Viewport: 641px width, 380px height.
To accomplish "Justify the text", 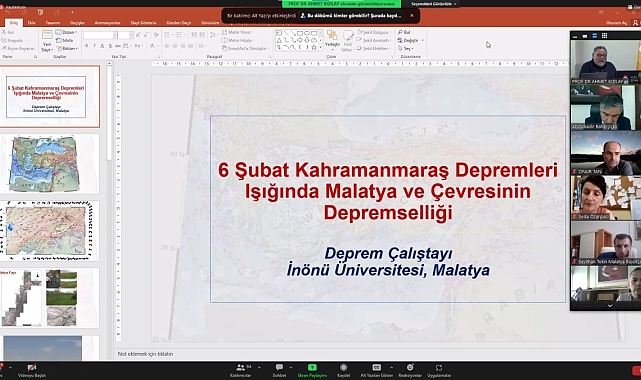I will click(x=191, y=46).
